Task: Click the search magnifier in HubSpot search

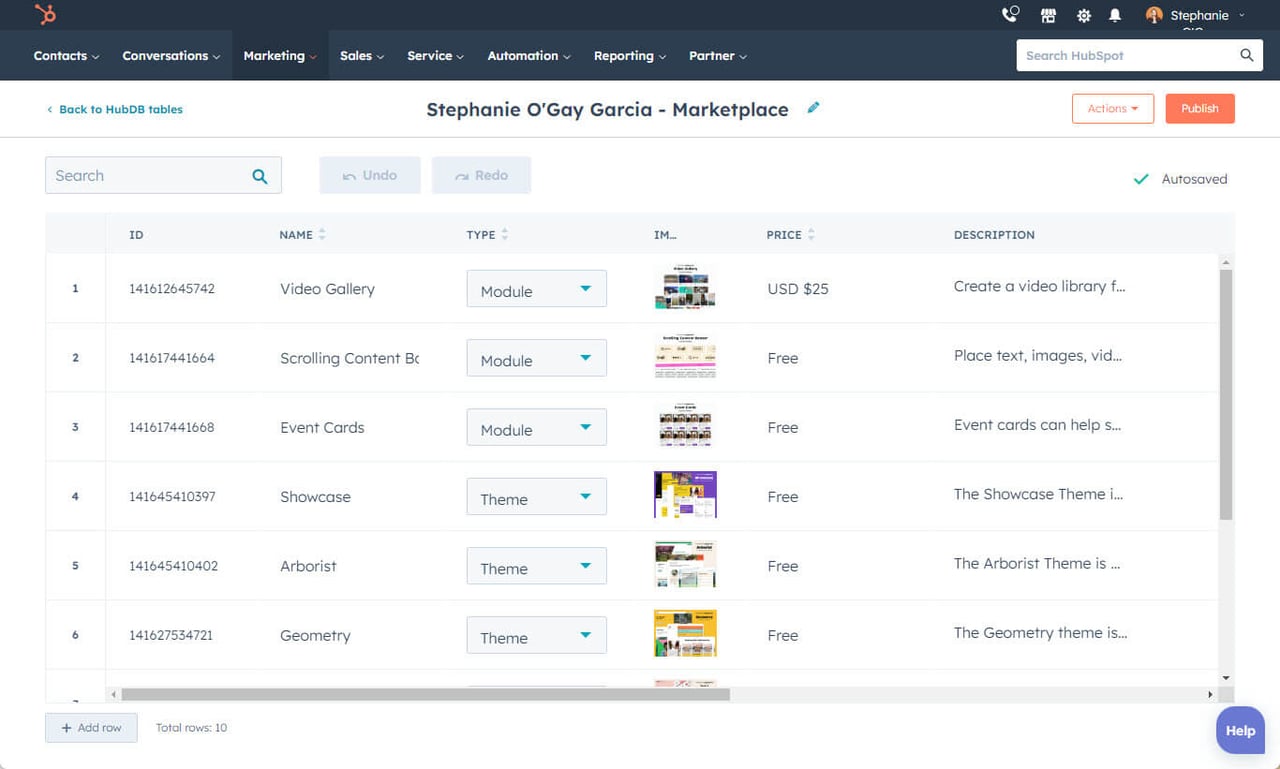Action: (x=1247, y=55)
